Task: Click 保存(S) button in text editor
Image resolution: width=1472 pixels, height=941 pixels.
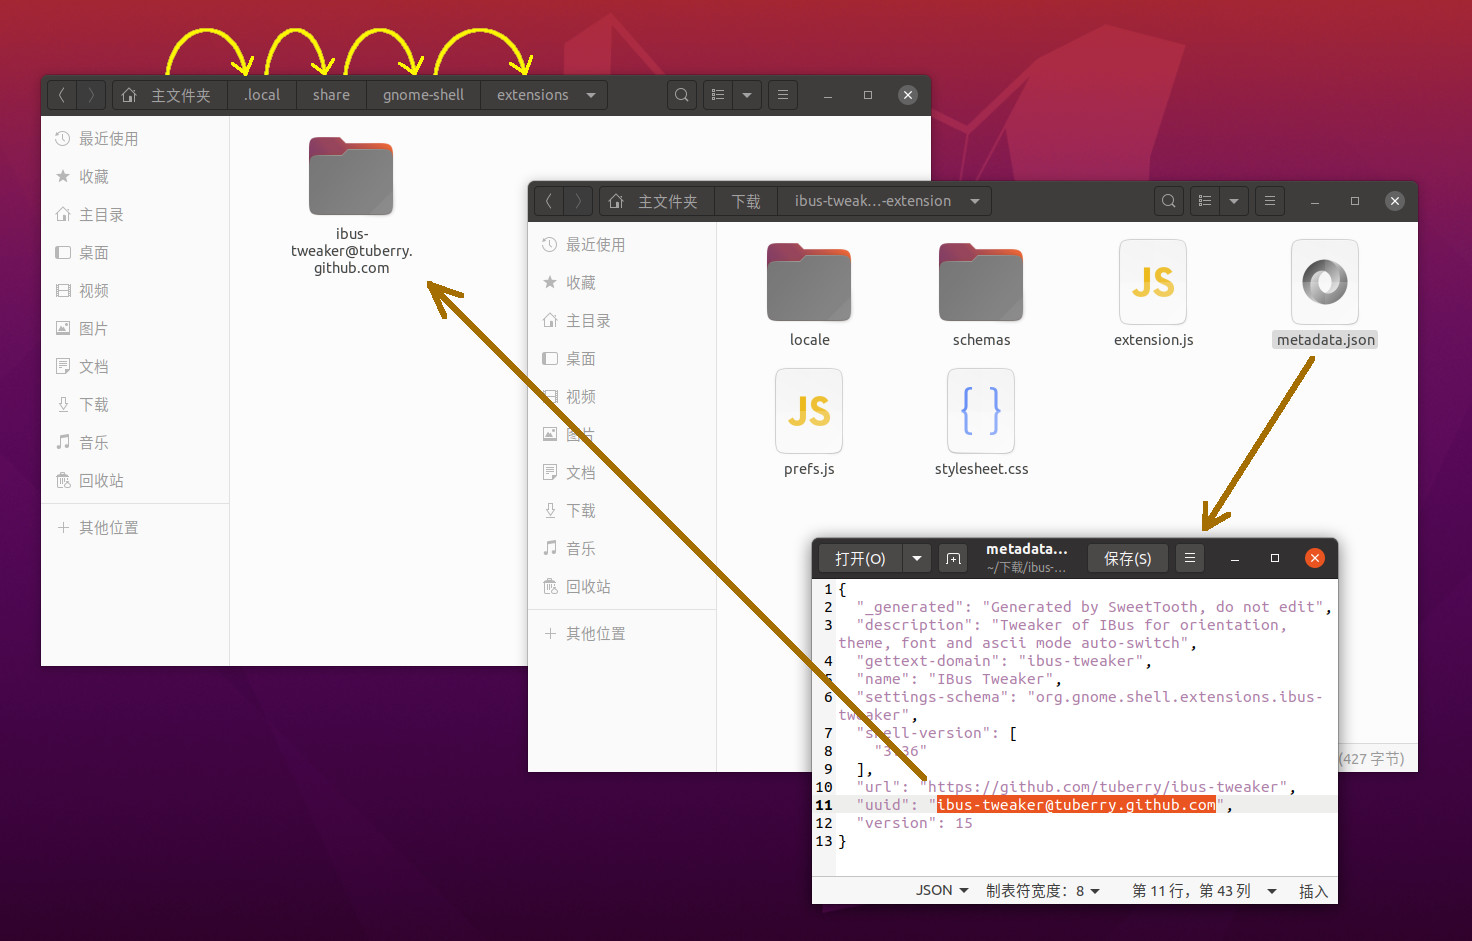Action: (1127, 558)
